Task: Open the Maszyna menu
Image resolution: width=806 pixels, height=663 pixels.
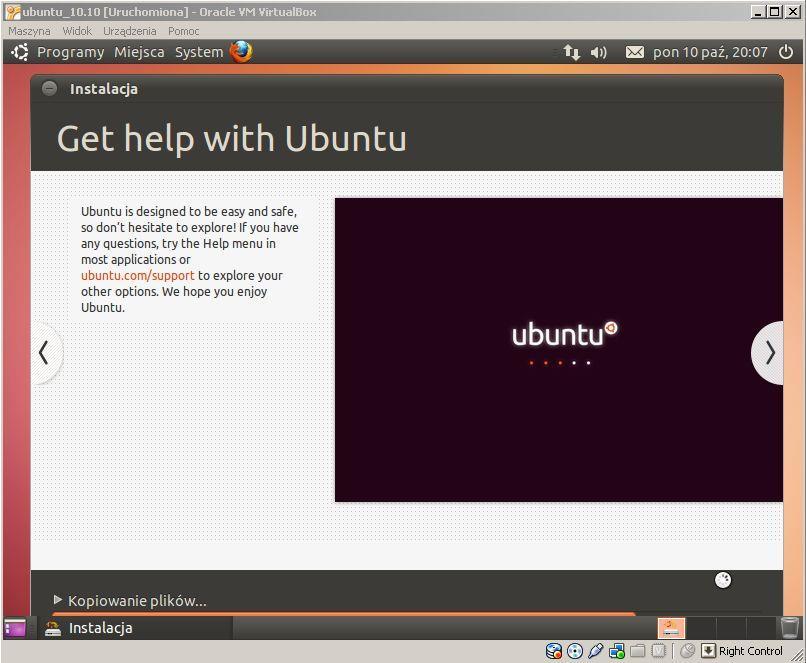Action: pos(29,31)
